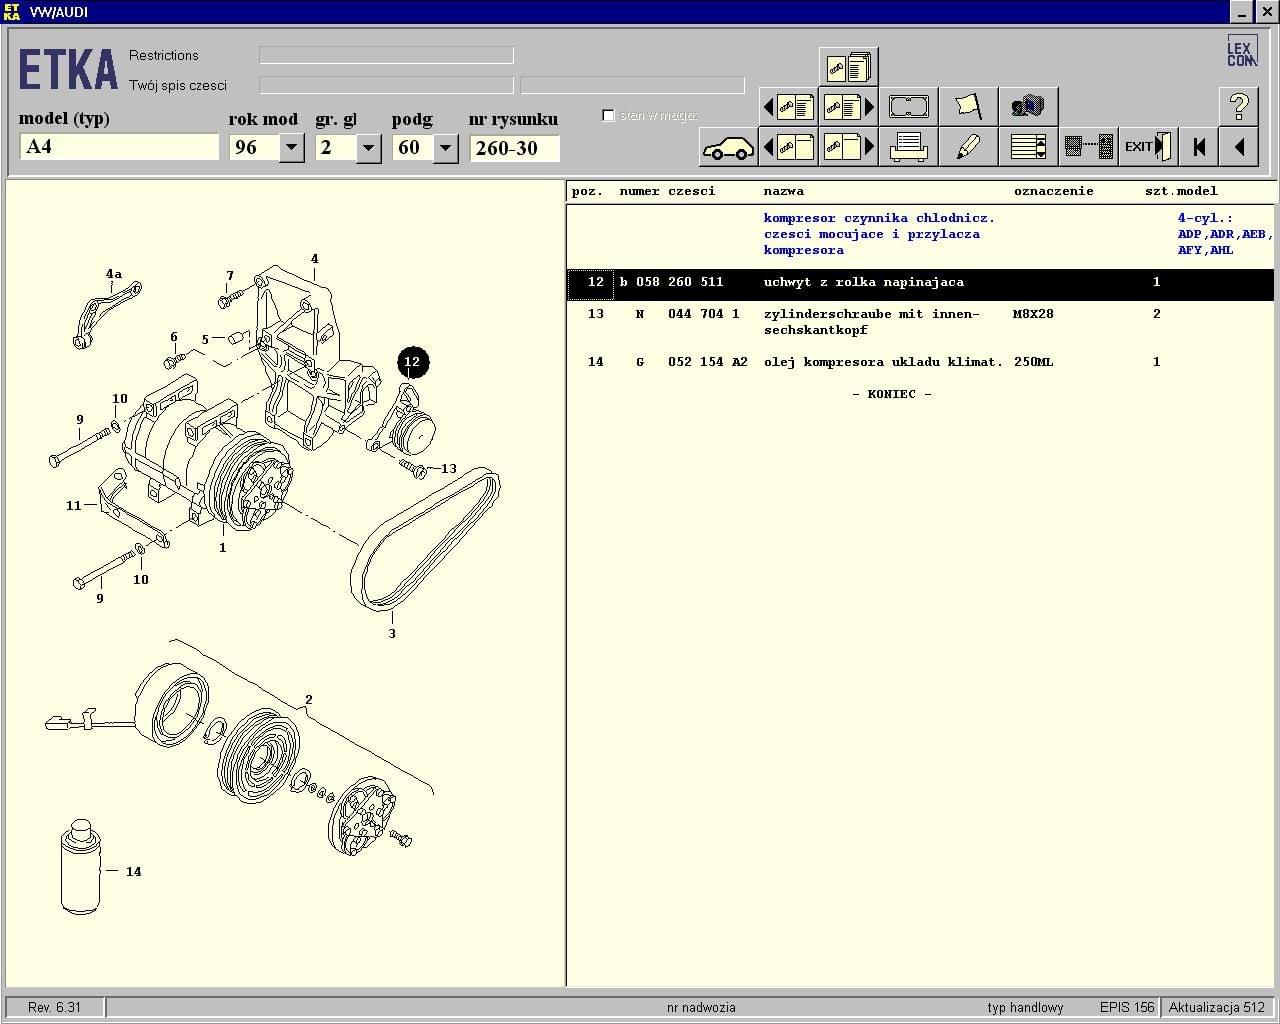Click the LEX COM logo

click(1241, 52)
